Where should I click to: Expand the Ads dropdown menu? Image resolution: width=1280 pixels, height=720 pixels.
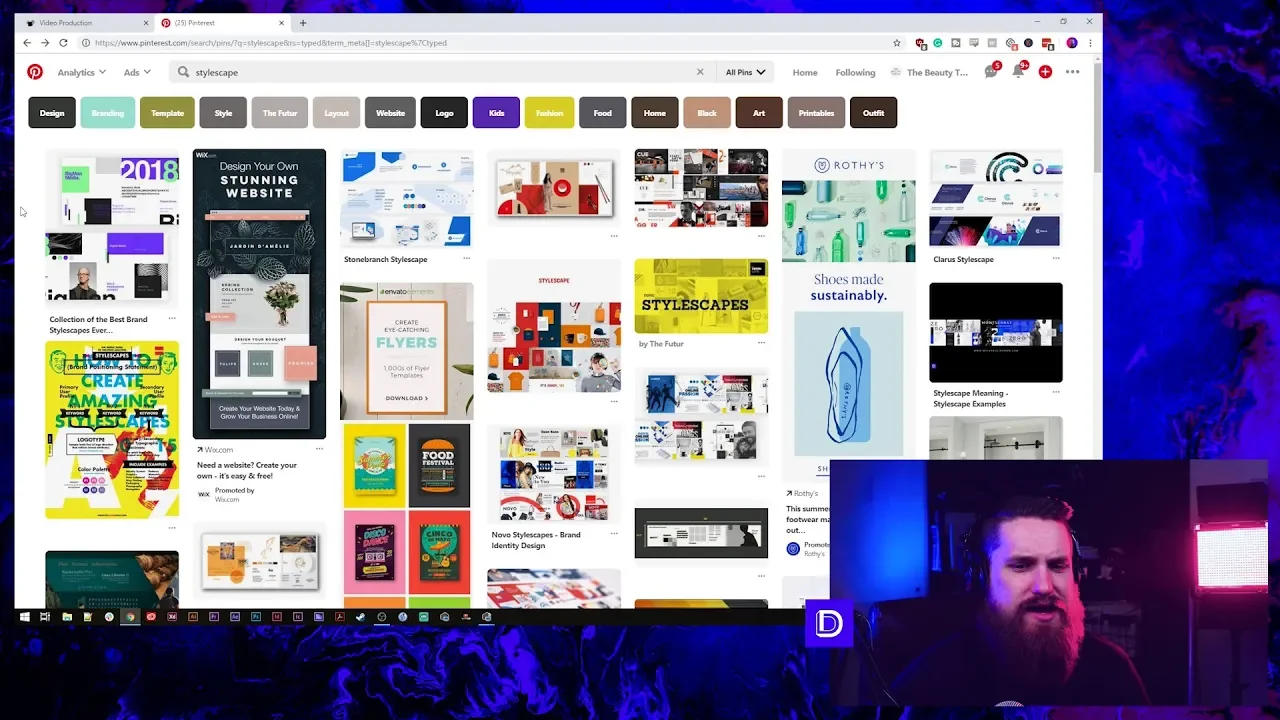[137, 72]
